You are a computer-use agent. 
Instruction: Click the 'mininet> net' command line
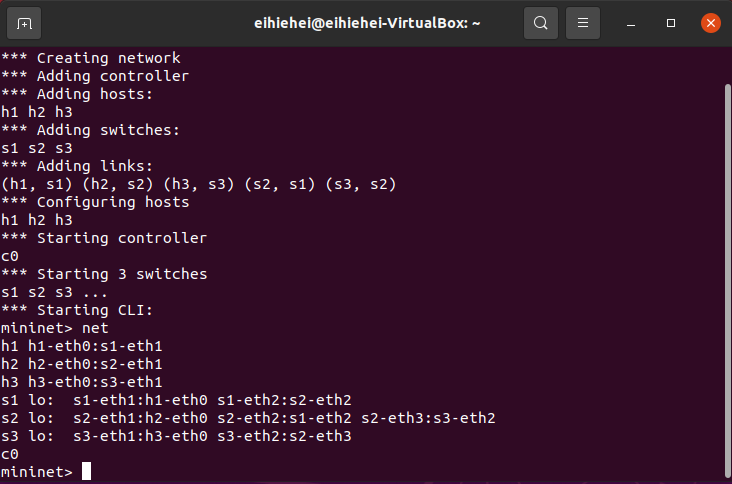click(55, 327)
